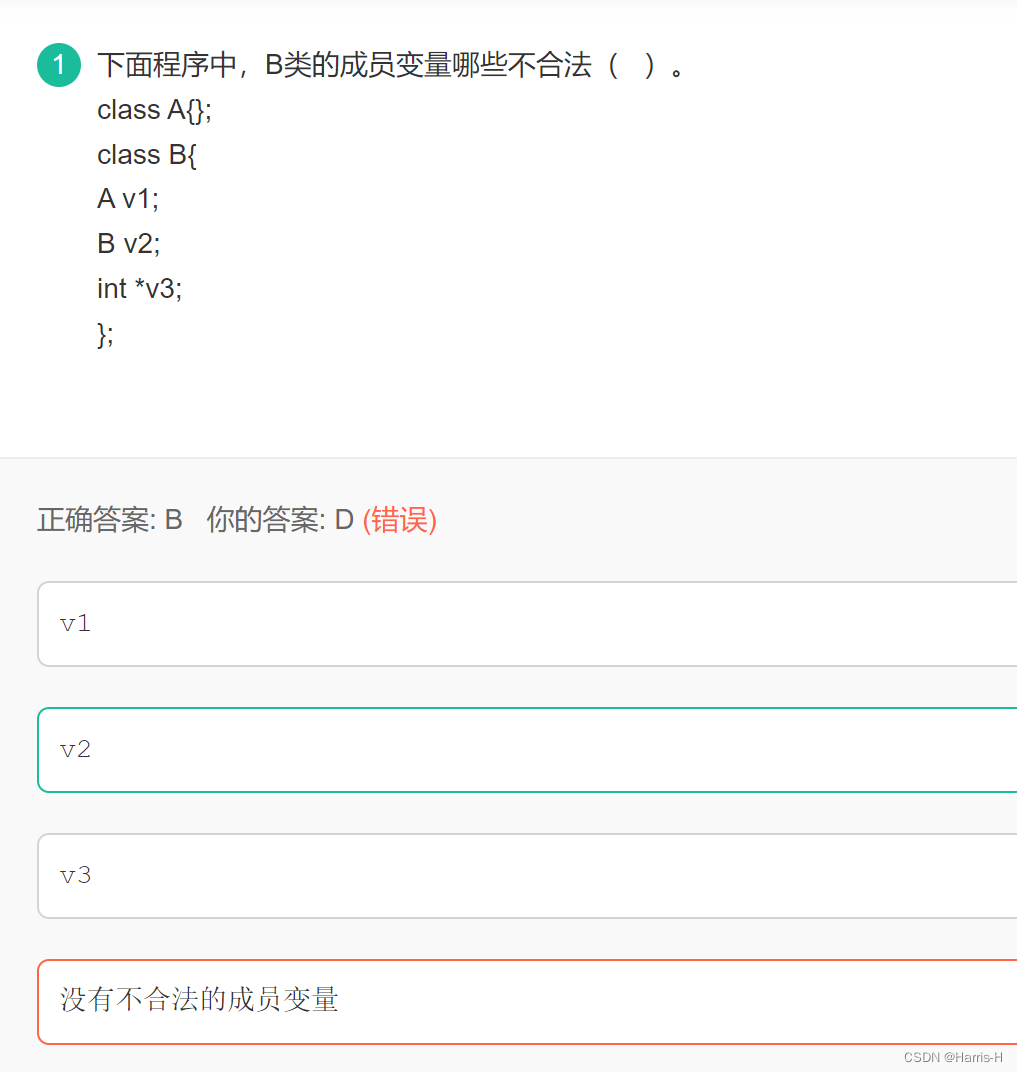Click the code line int *v3;
The width and height of the screenshot is (1017, 1072).
pyautogui.click(x=139, y=288)
